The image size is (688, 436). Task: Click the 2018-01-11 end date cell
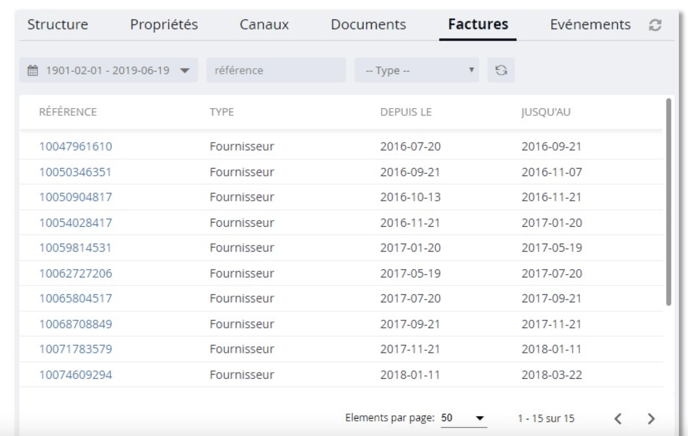pyautogui.click(x=552, y=349)
